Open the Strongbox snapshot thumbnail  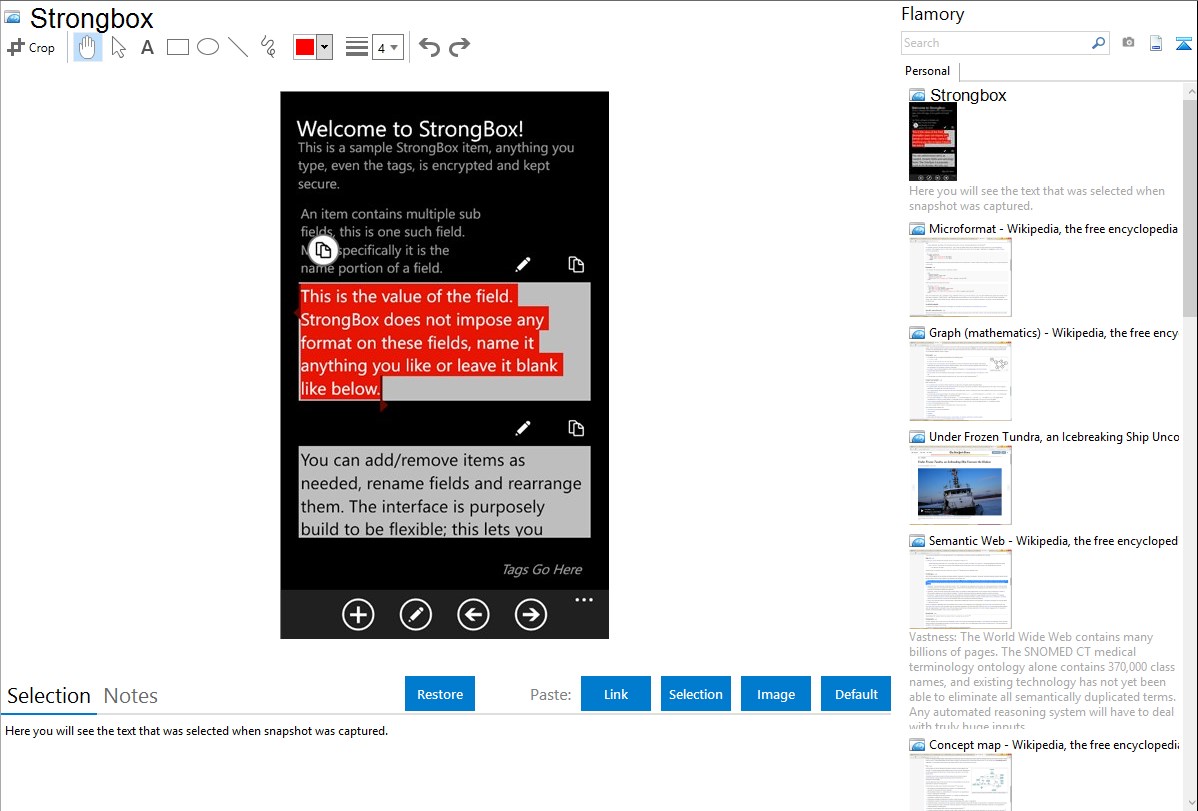click(x=933, y=142)
